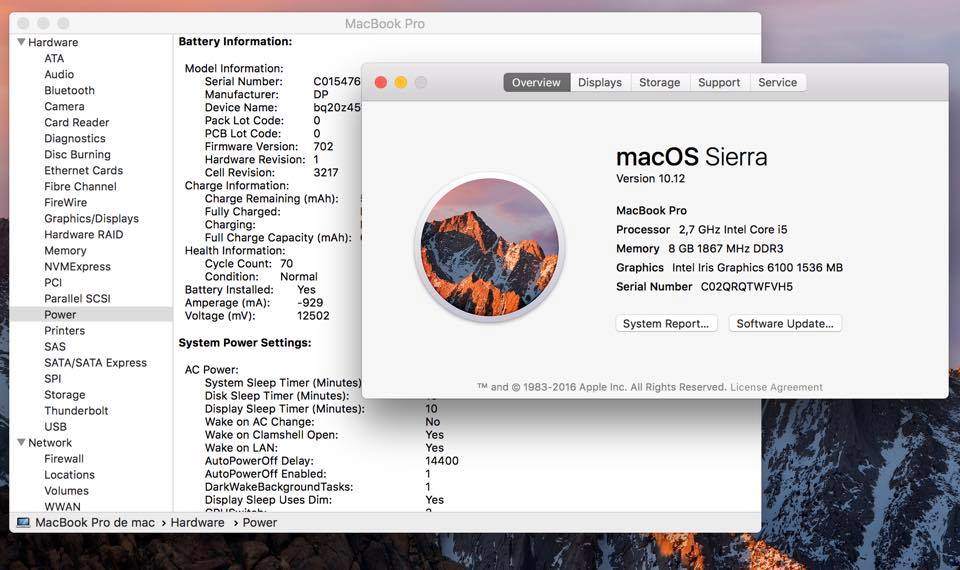Click the computer icon in the path bar
Image resolution: width=960 pixels, height=570 pixels.
(x=23, y=522)
